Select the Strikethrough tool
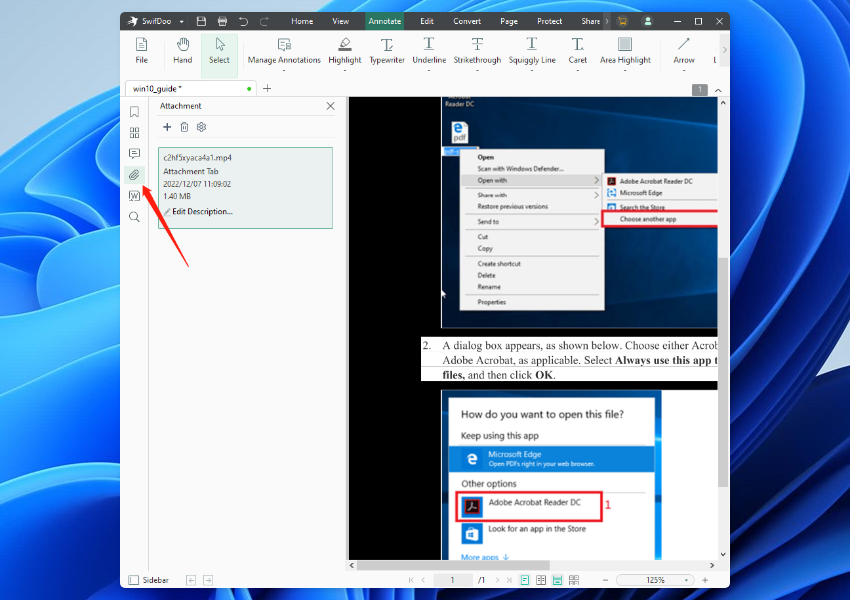This screenshot has width=850, height=600. coord(477,53)
